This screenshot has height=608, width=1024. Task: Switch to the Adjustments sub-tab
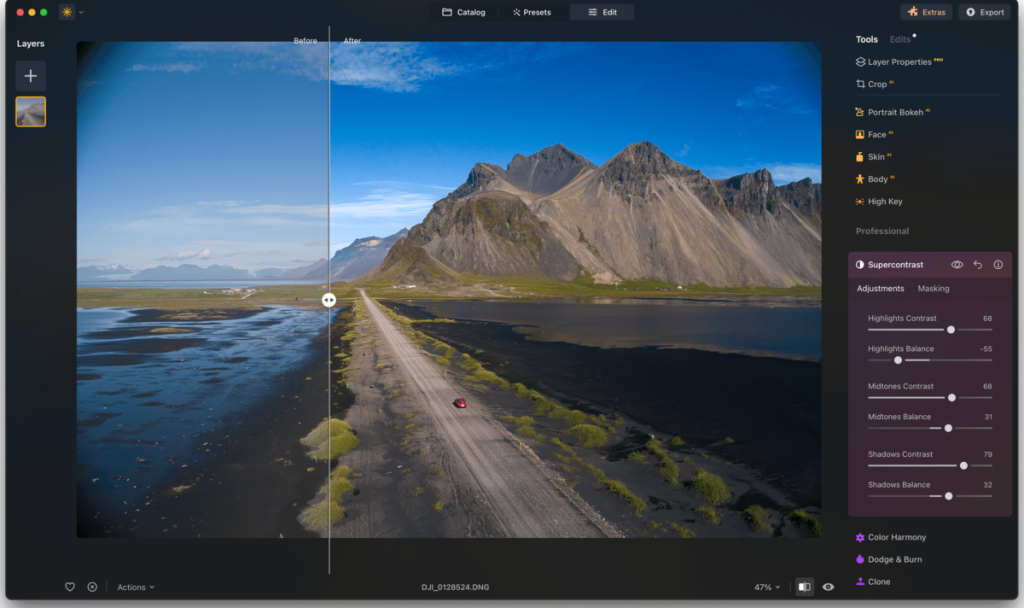[880, 288]
